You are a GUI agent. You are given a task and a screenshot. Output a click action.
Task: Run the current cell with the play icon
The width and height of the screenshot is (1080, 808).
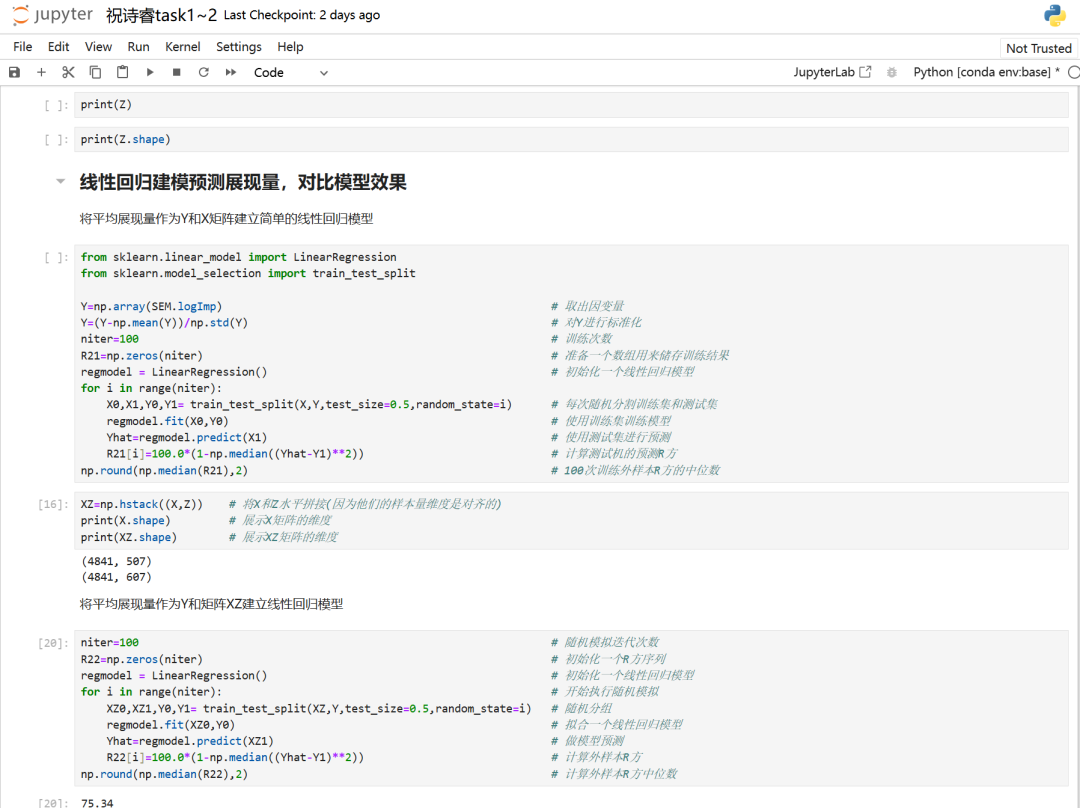point(150,72)
